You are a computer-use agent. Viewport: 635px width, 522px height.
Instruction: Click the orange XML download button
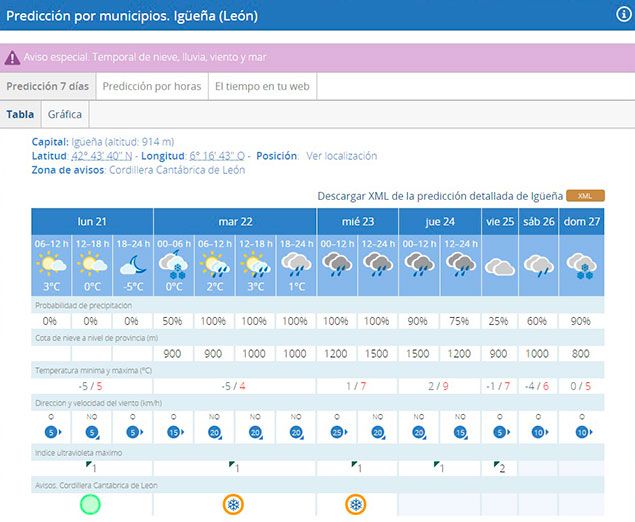(585, 196)
